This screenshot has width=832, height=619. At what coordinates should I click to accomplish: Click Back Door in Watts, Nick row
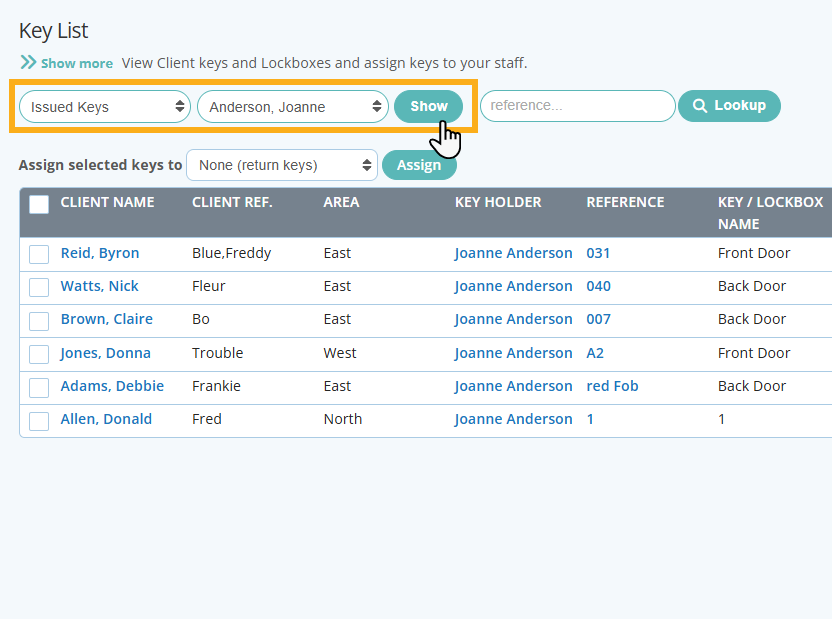click(x=752, y=286)
